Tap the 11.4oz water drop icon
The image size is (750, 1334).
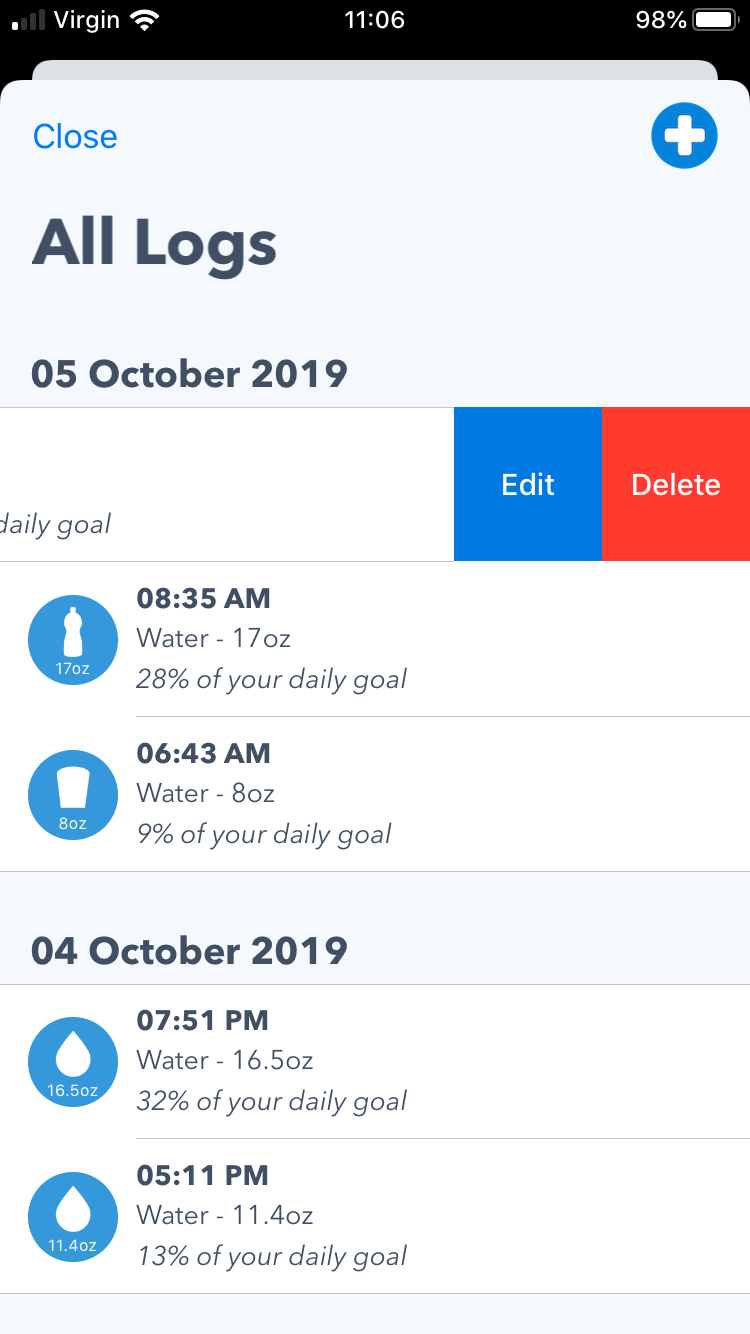coord(73,1217)
